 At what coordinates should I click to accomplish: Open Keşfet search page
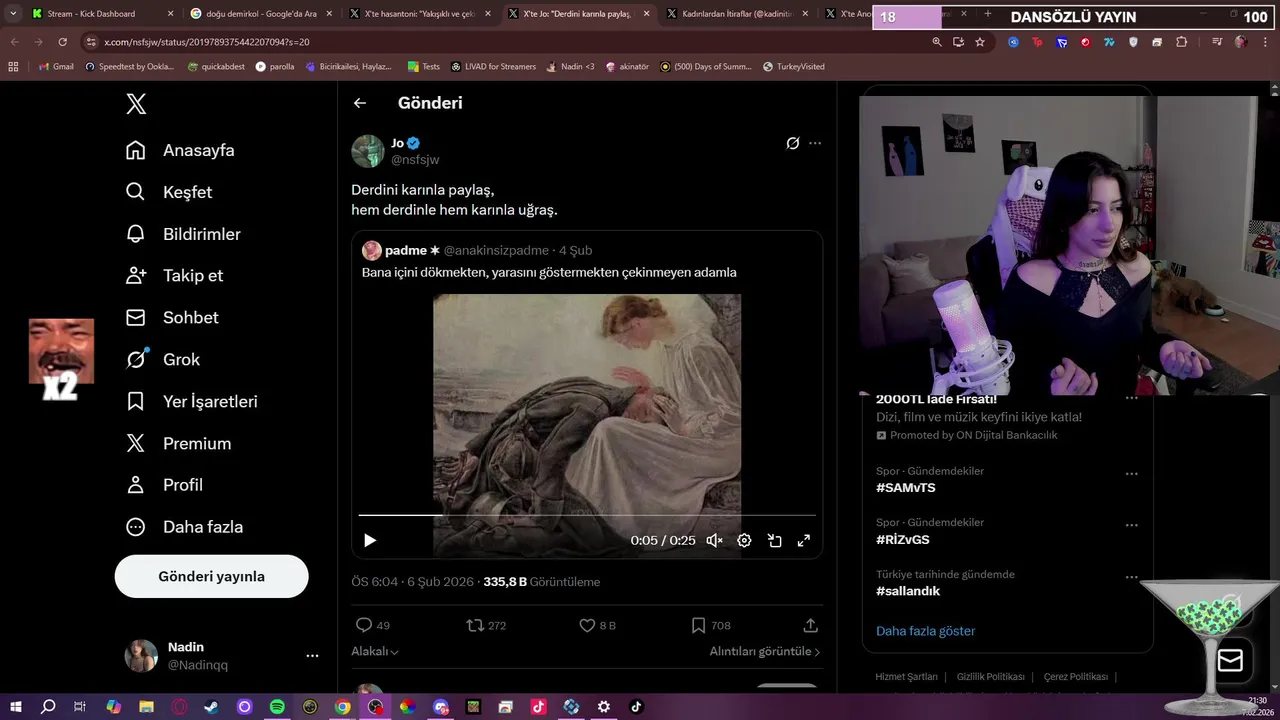(x=169, y=192)
